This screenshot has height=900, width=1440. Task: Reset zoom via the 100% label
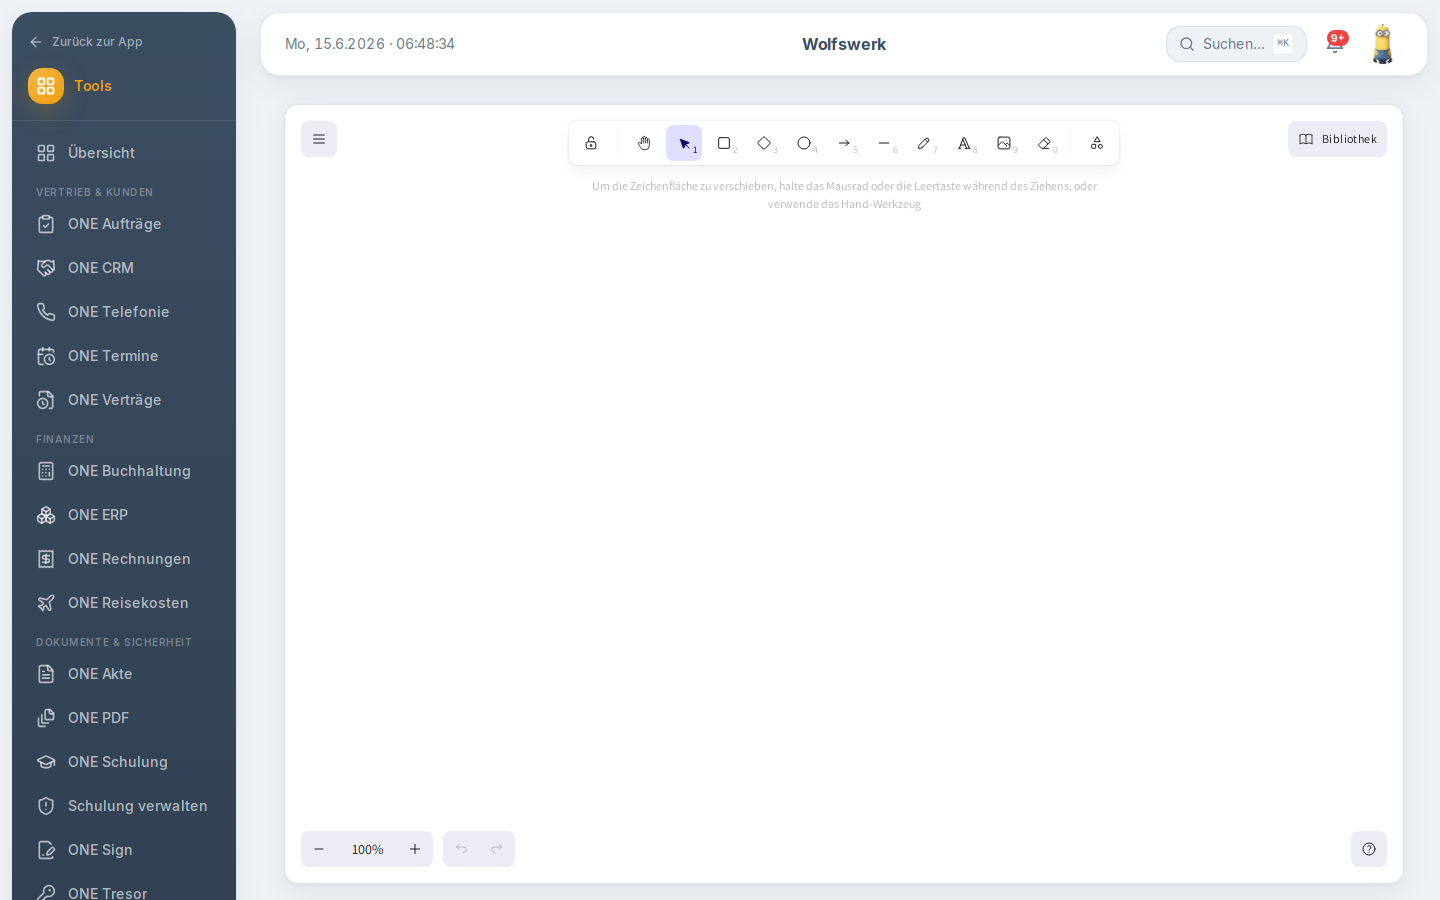click(x=367, y=849)
